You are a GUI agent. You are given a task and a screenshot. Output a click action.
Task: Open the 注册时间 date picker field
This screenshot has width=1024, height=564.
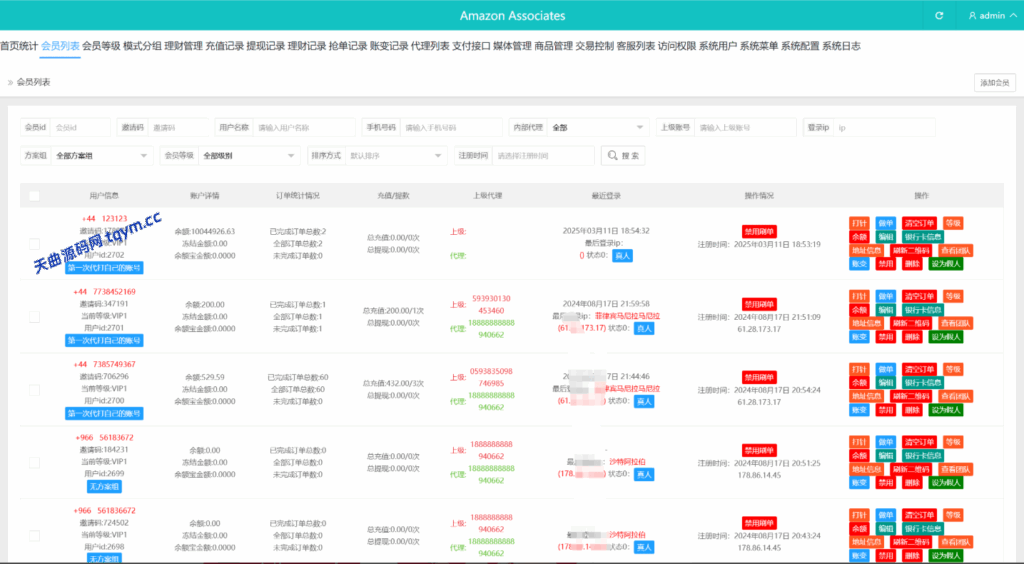tap(543, 155)
